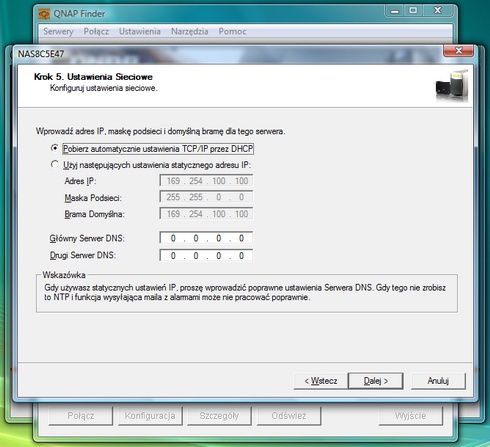Click the Odśwież button in QNAP Finder
The width and height of the screenshot is (490, 447).
tap(289, 416)
